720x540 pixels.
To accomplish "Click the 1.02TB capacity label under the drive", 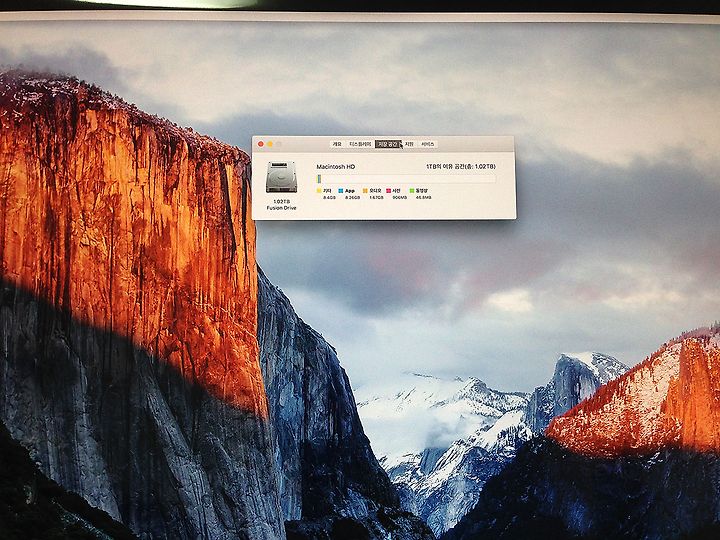I will (x=281, y=202).
